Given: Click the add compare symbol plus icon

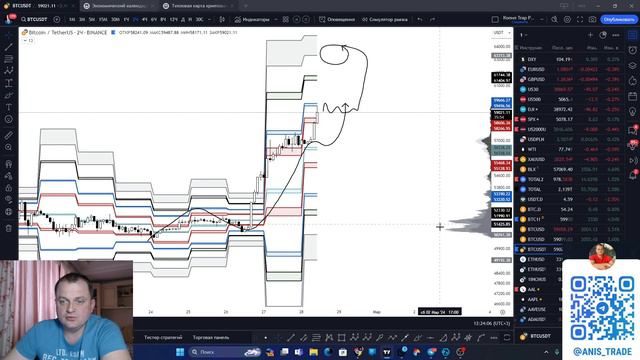Looking at the screenshot, I should click(57, 19).
